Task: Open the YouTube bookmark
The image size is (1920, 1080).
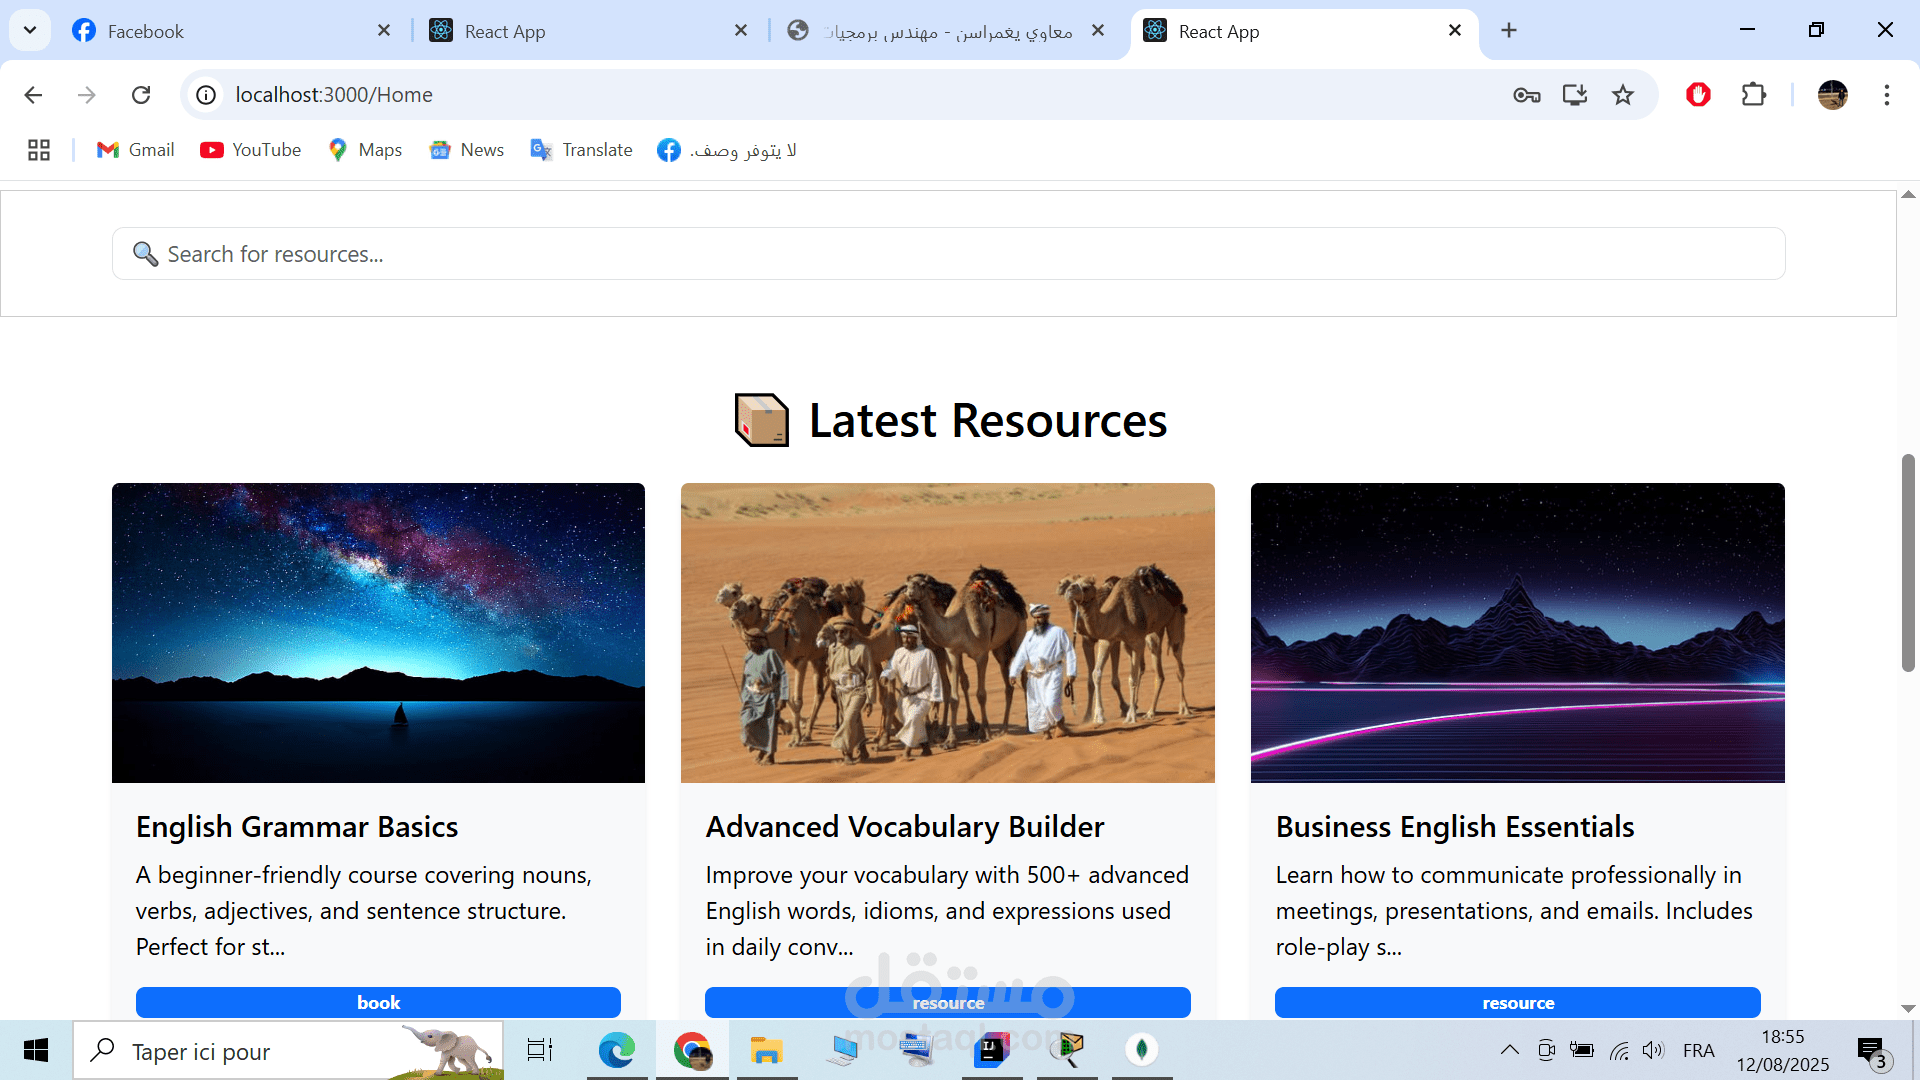Action: [x=250, y=150]
